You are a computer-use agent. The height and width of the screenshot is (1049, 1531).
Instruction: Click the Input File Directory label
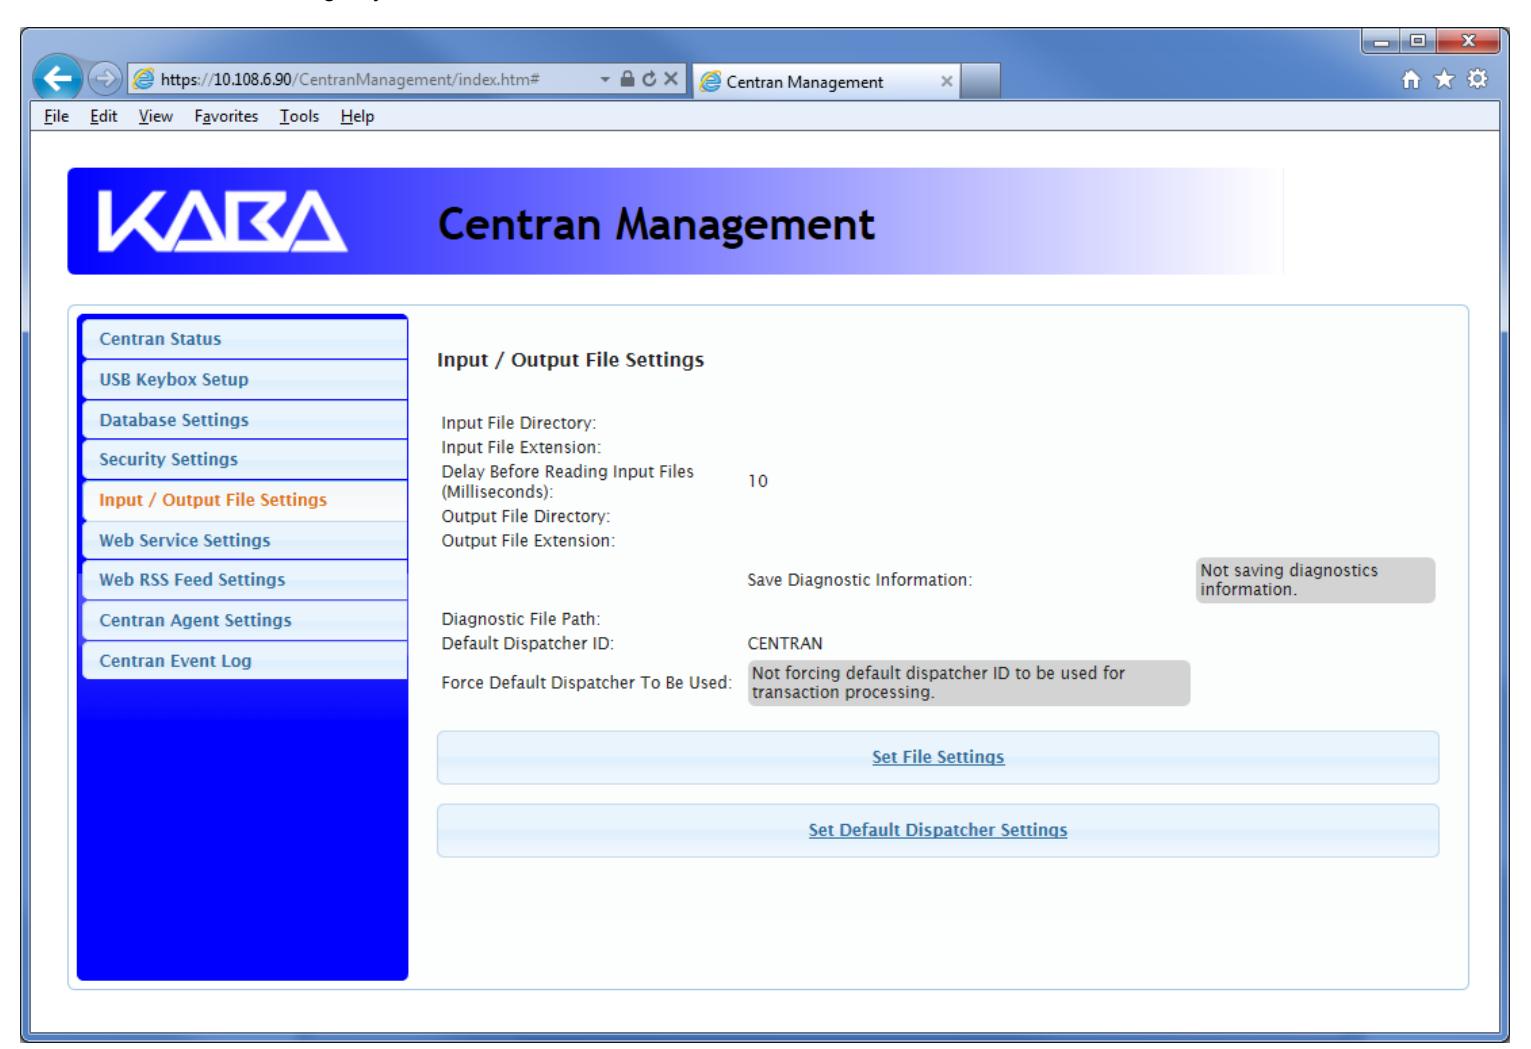coord(519,423)
